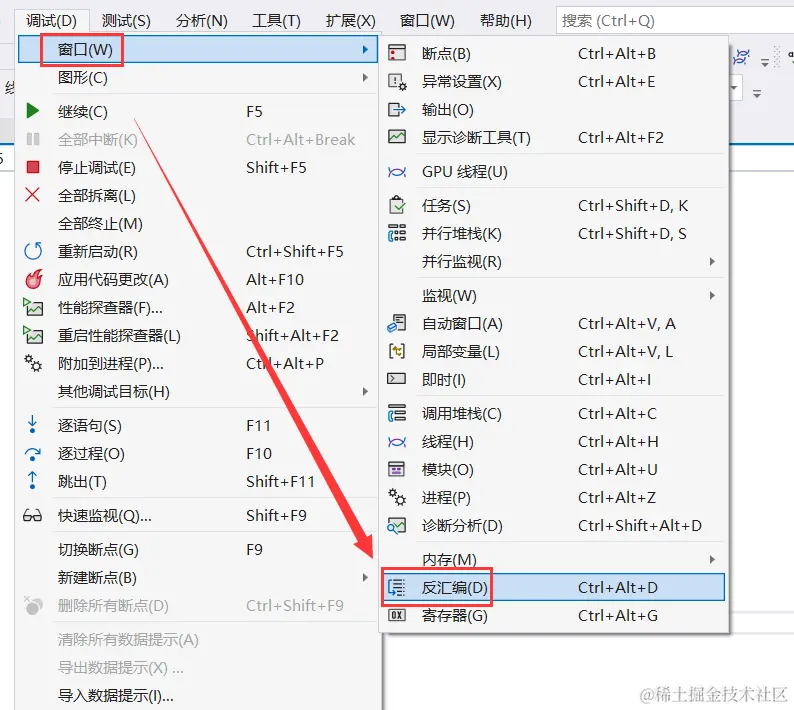Screen dimensions: 794x710
Task: Click the Continue green play icon
Action: click(33, 111)
